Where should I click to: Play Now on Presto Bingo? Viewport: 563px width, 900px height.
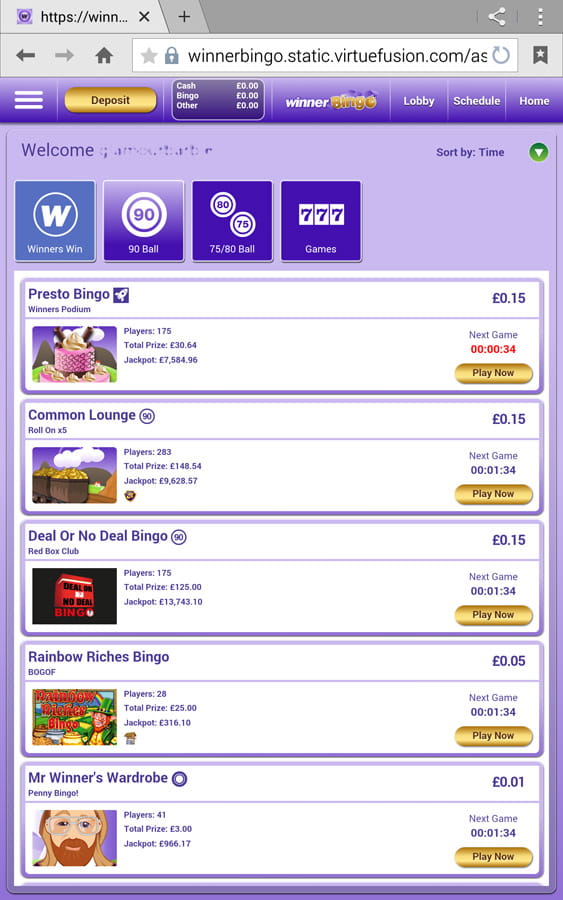click(494, 373)
